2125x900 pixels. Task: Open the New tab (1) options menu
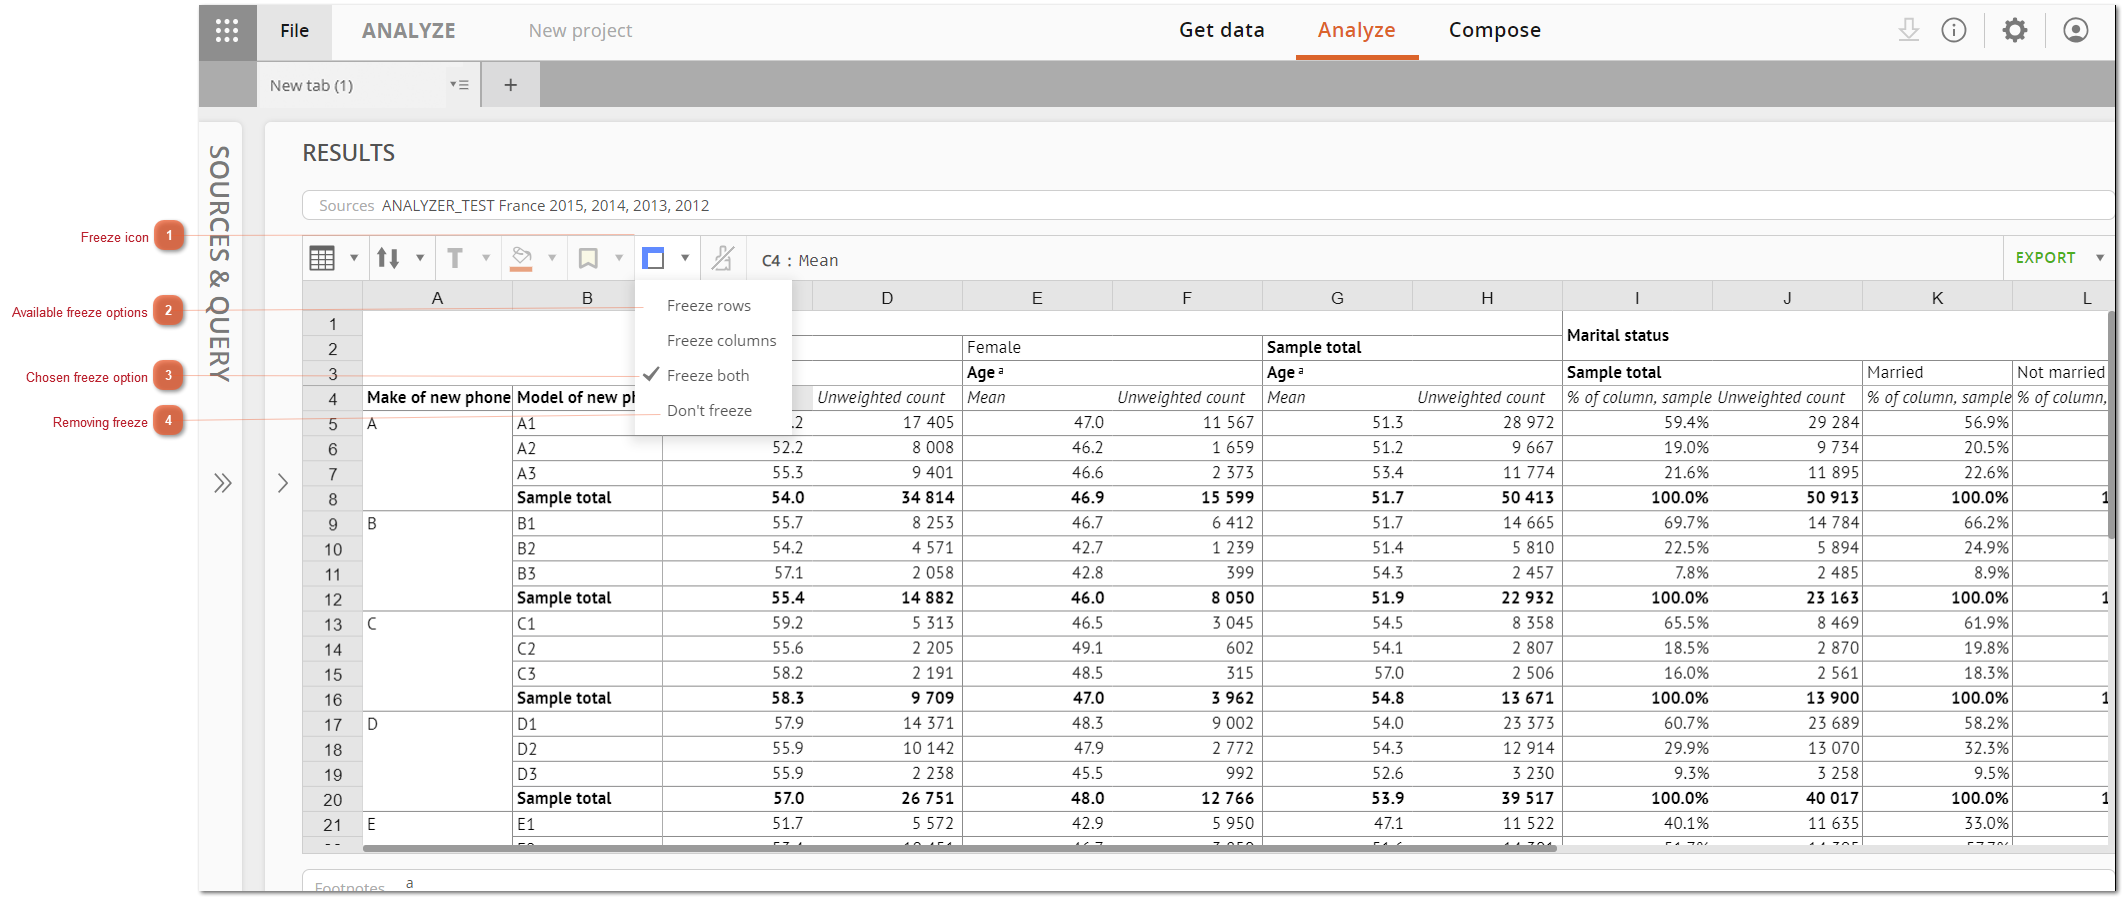[x=459, y=85]
